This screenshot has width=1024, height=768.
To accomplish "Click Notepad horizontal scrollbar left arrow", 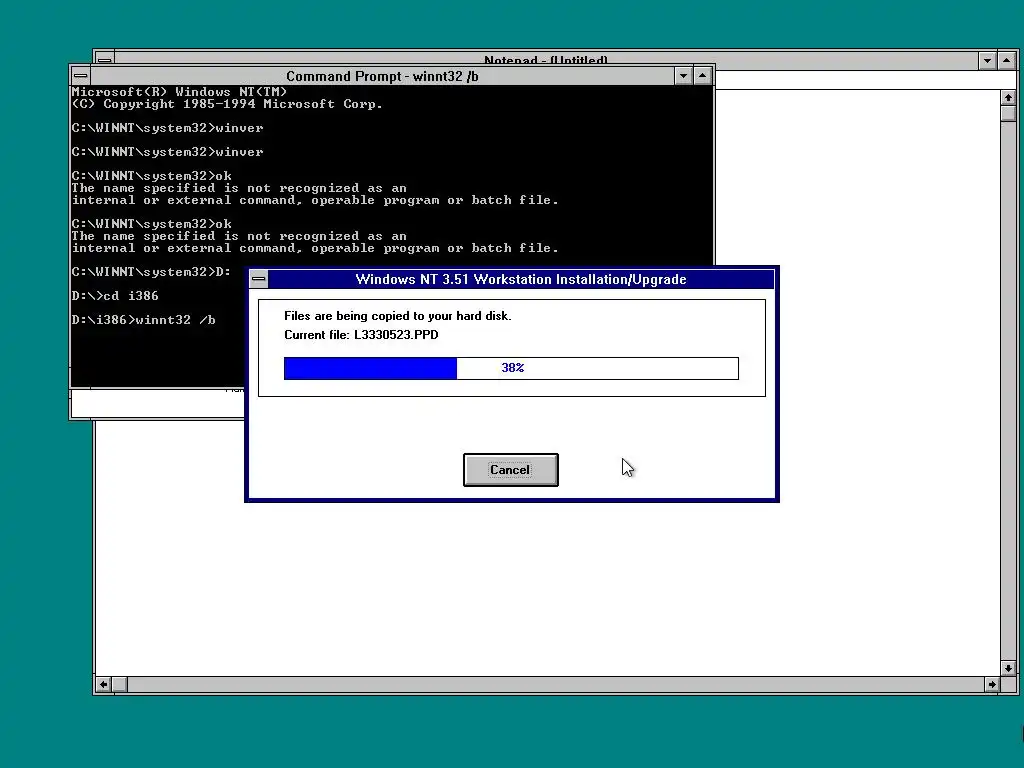I will 103,684.
